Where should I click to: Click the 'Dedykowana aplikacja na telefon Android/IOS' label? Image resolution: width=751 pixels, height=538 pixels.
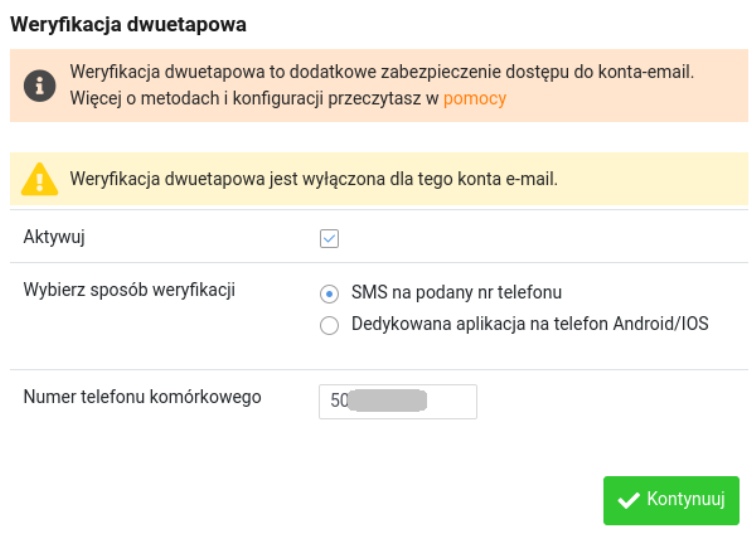pos(529,324)
